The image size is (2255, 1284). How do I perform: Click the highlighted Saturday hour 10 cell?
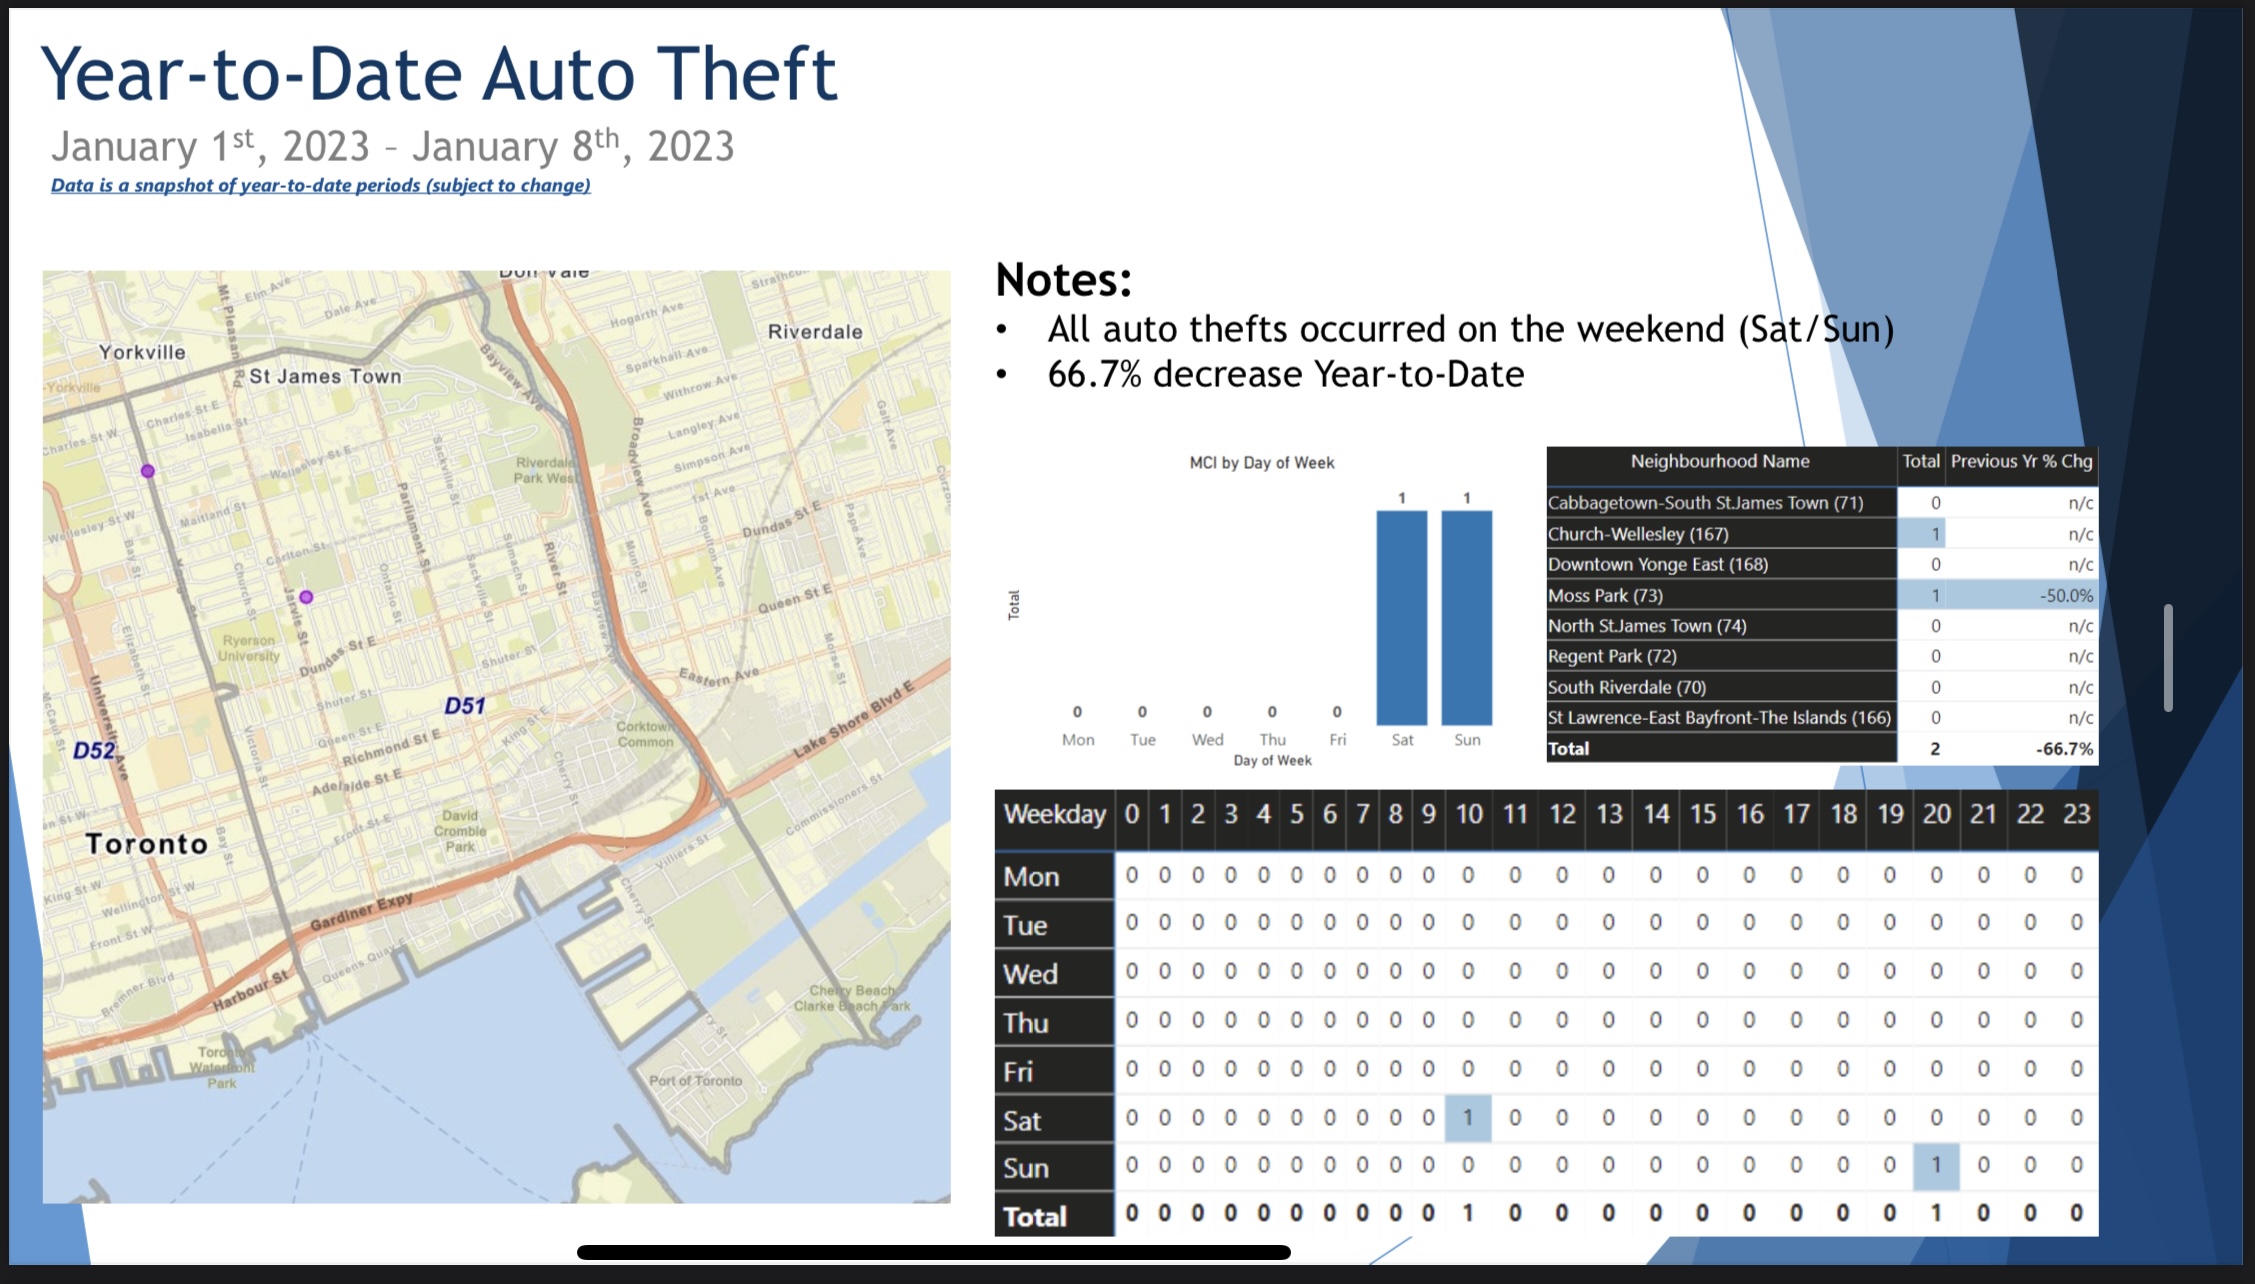coord(1468,1118)
